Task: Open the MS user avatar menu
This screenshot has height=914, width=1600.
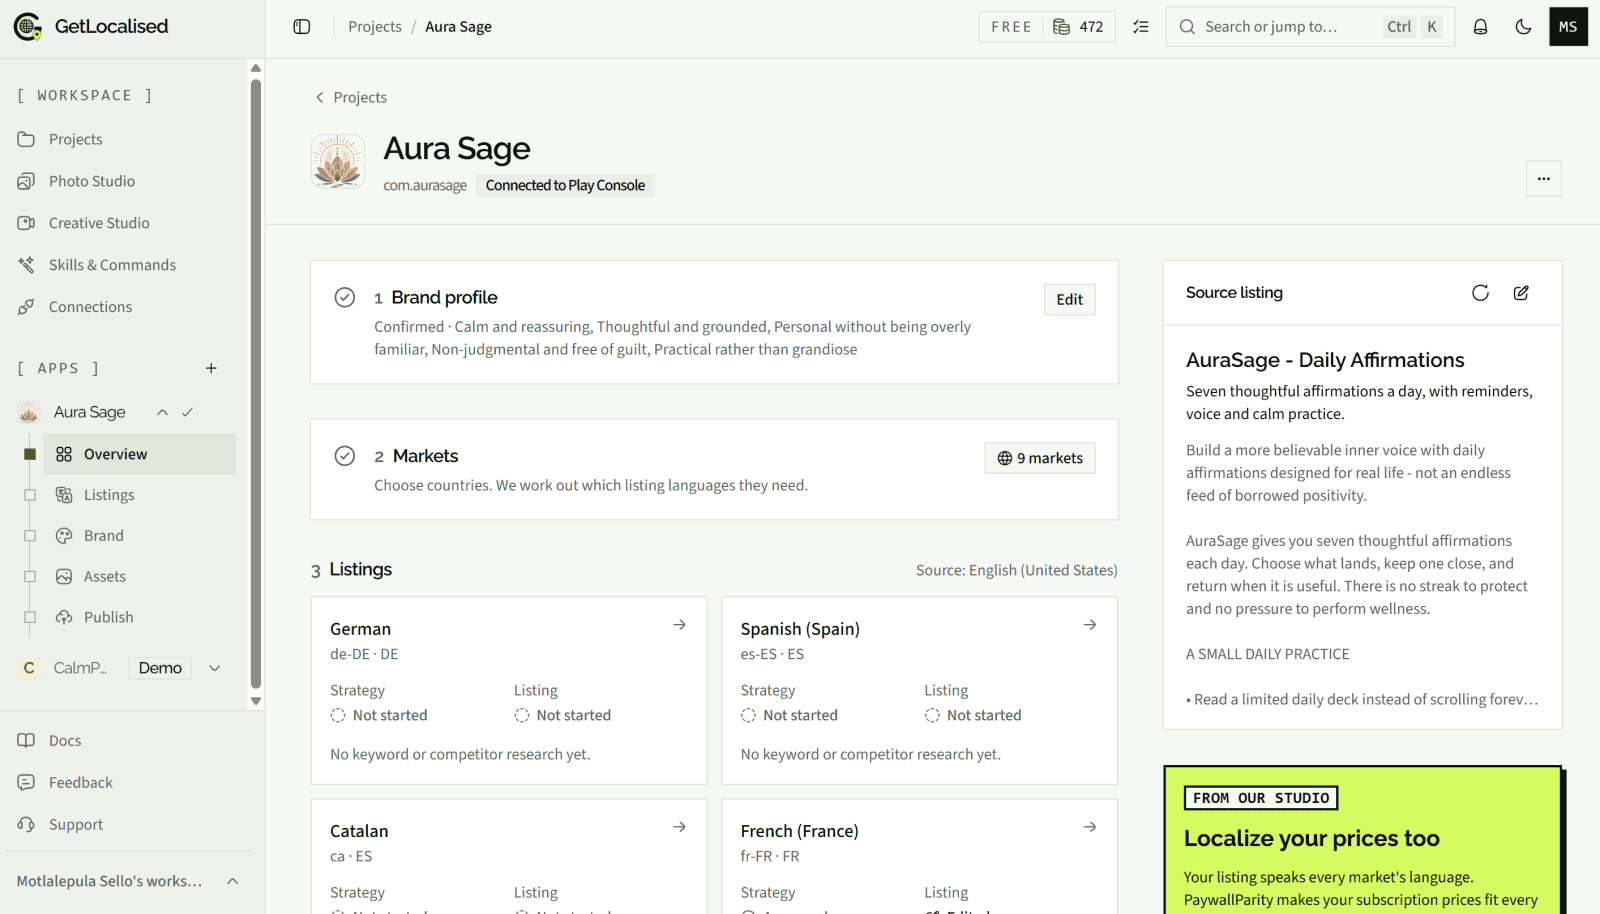Action: point(1568,27)
